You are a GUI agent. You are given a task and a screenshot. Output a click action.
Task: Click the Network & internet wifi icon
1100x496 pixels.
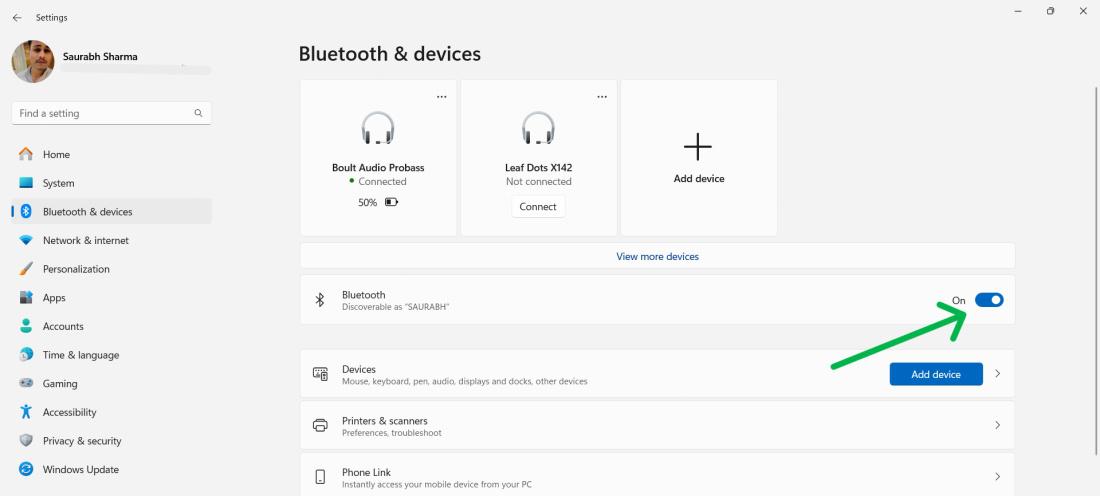click(x=27, y=241)
